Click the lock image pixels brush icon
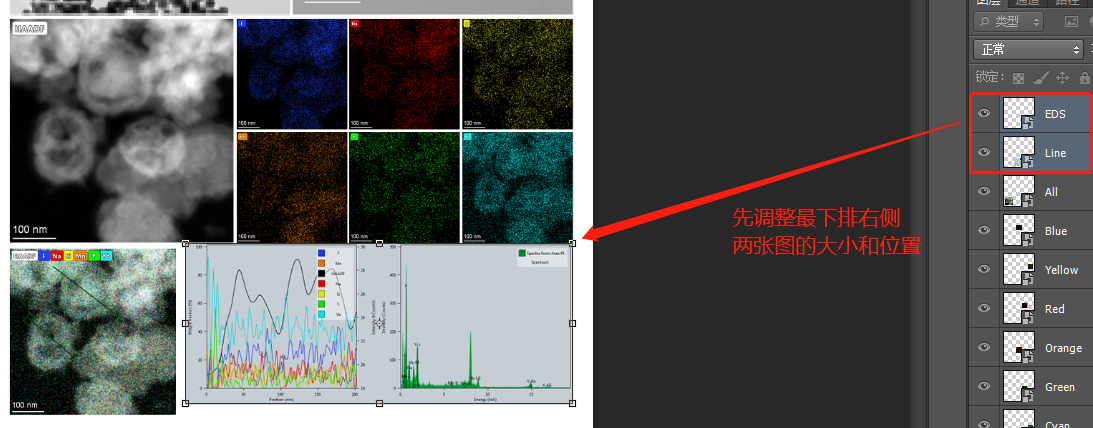Image resolution: width=1093 pixels, height=428 pixels. point(1040,77)
